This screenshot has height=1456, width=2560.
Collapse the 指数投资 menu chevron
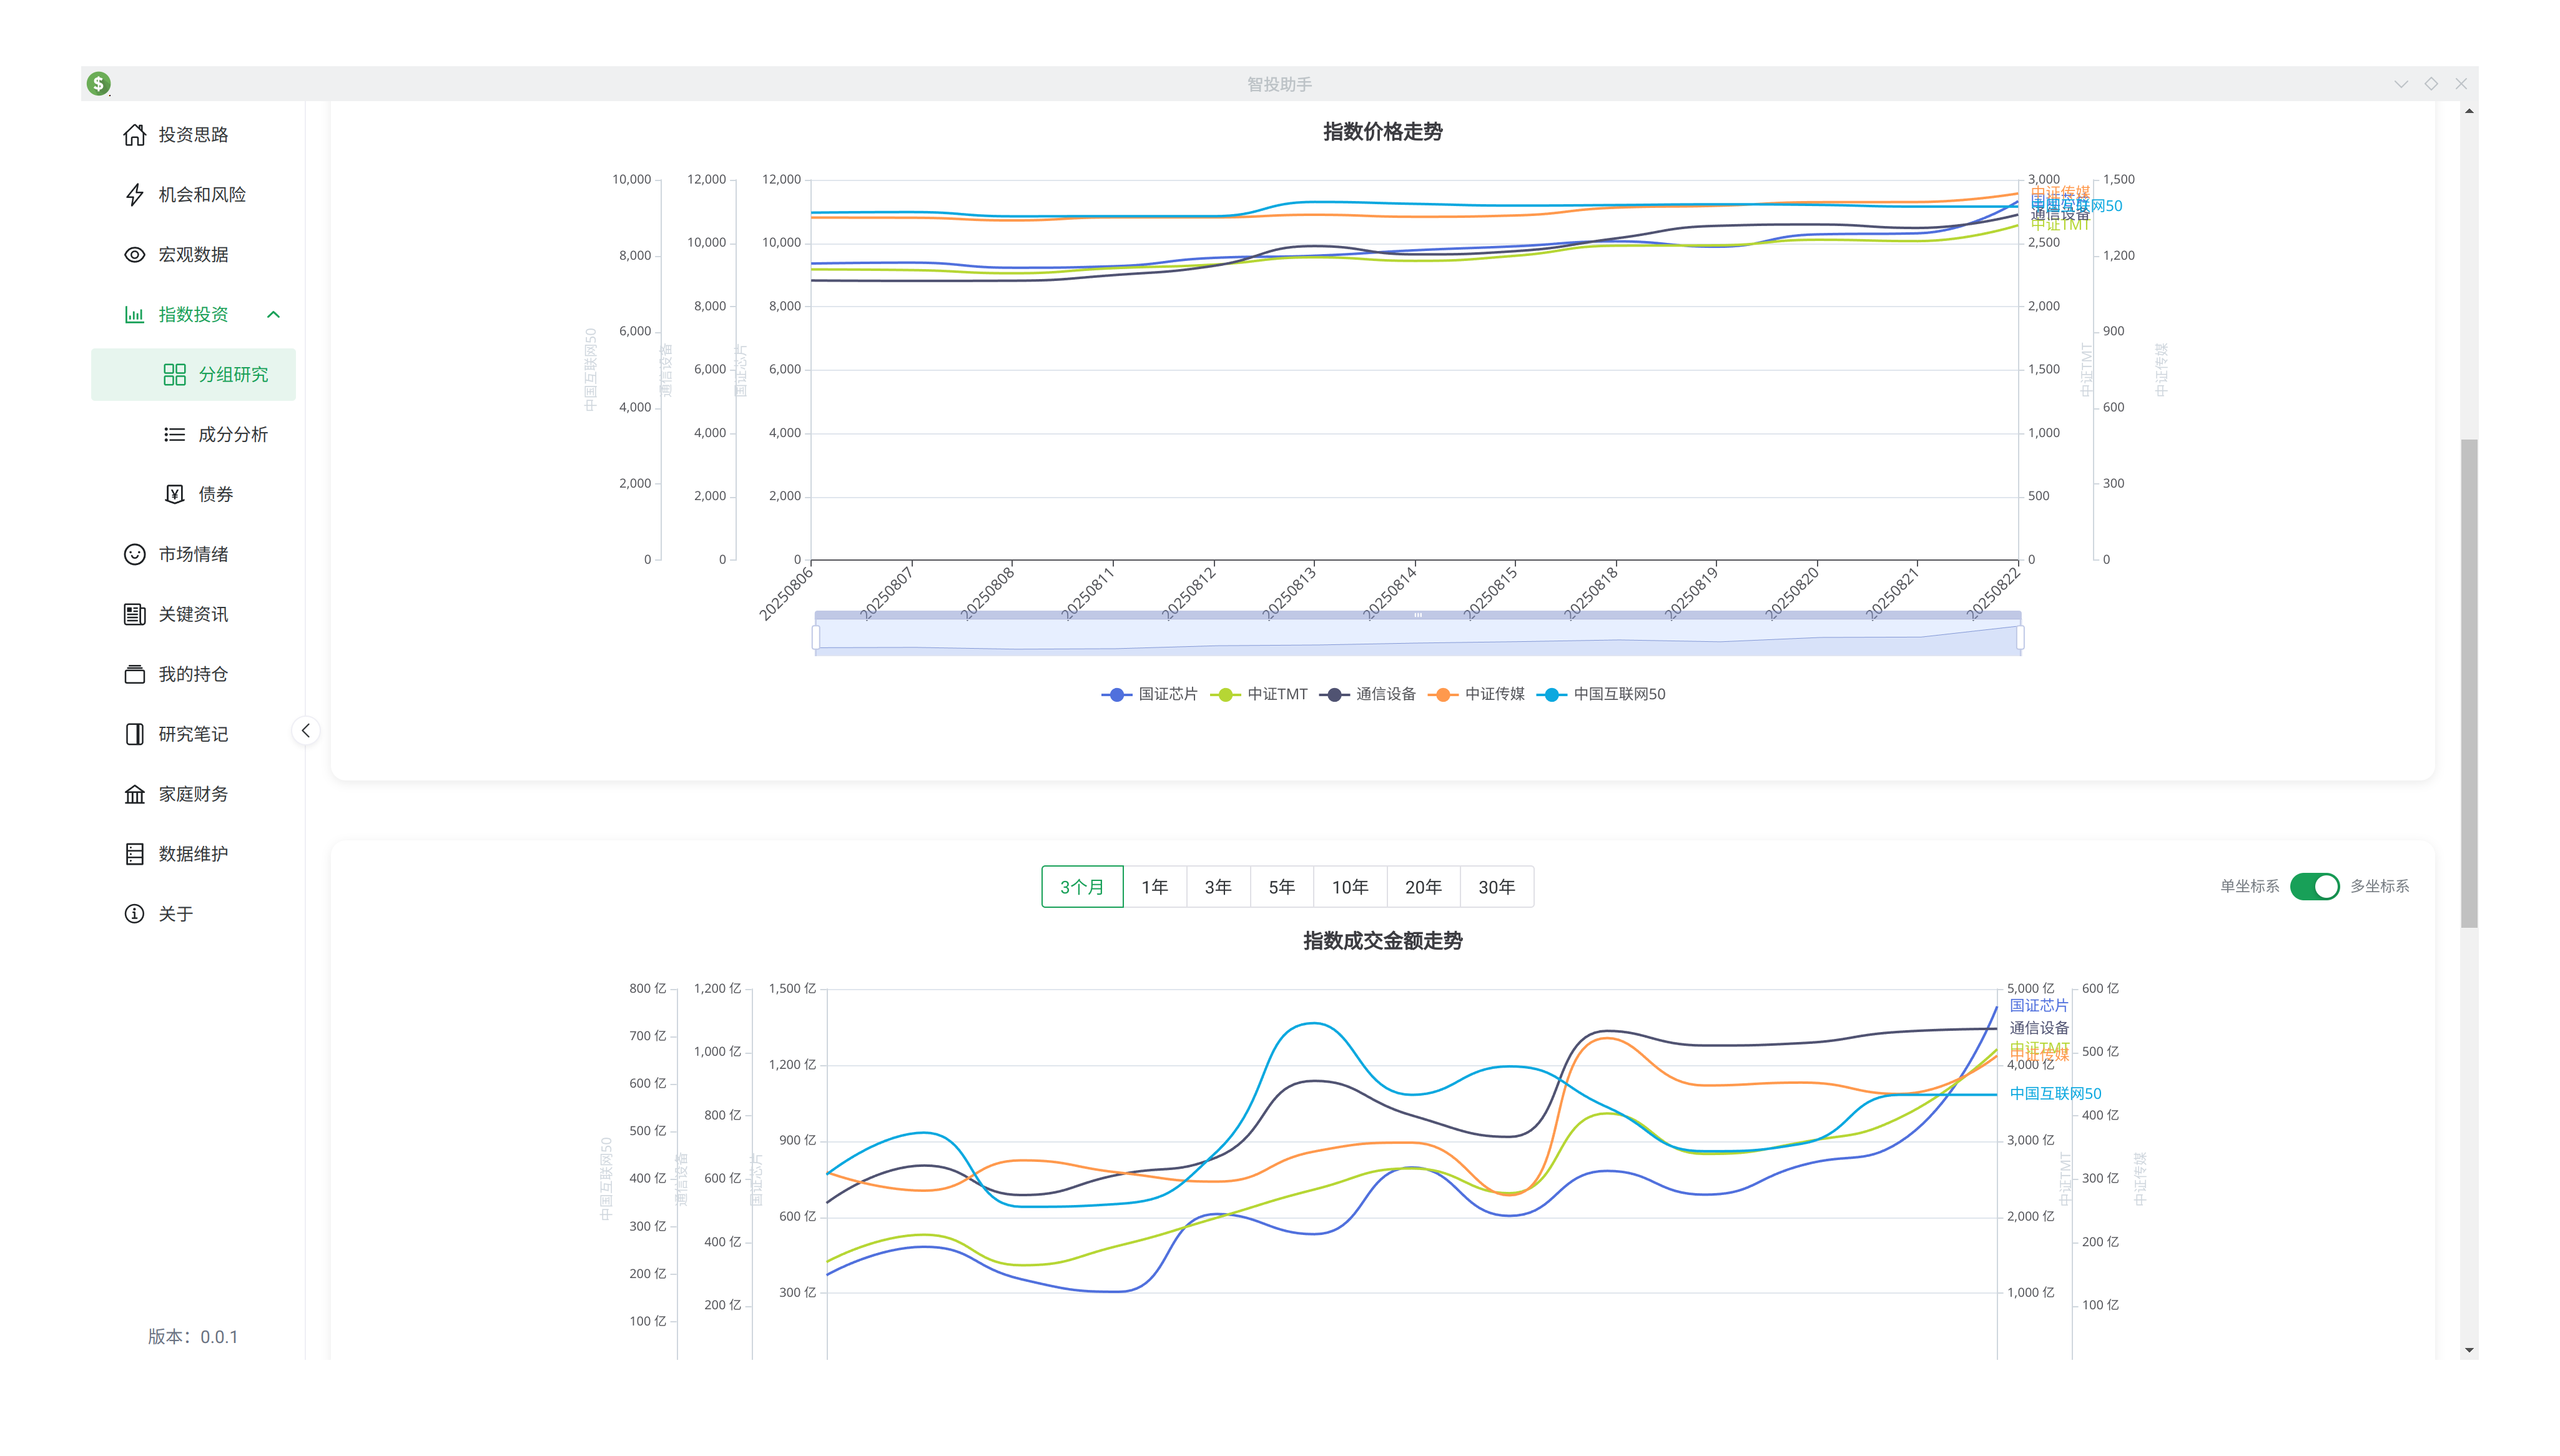pyautogui.click(x=273, y=315)
